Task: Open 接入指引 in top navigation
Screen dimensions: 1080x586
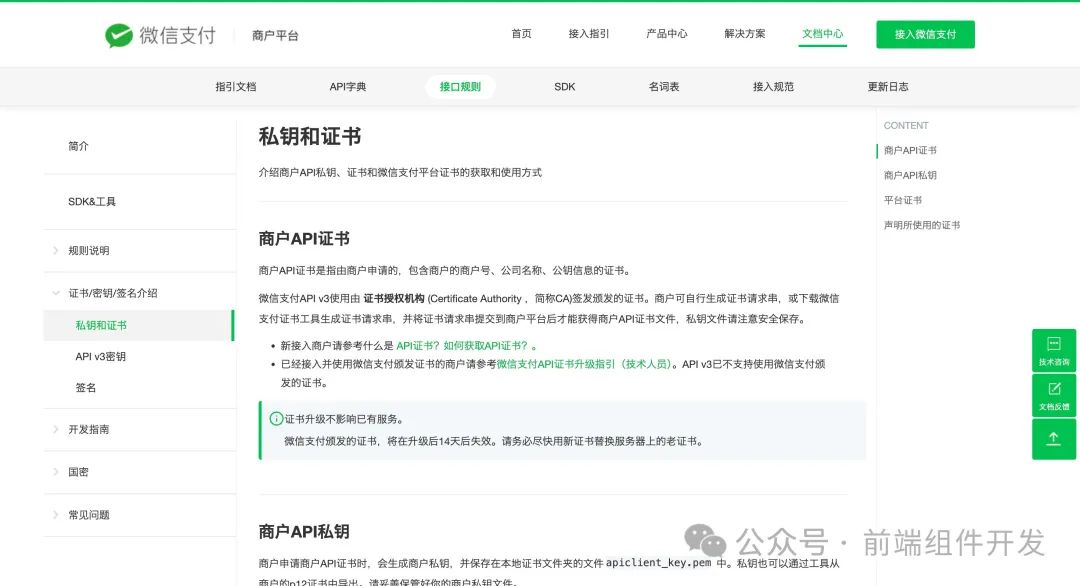Action: 589,34
